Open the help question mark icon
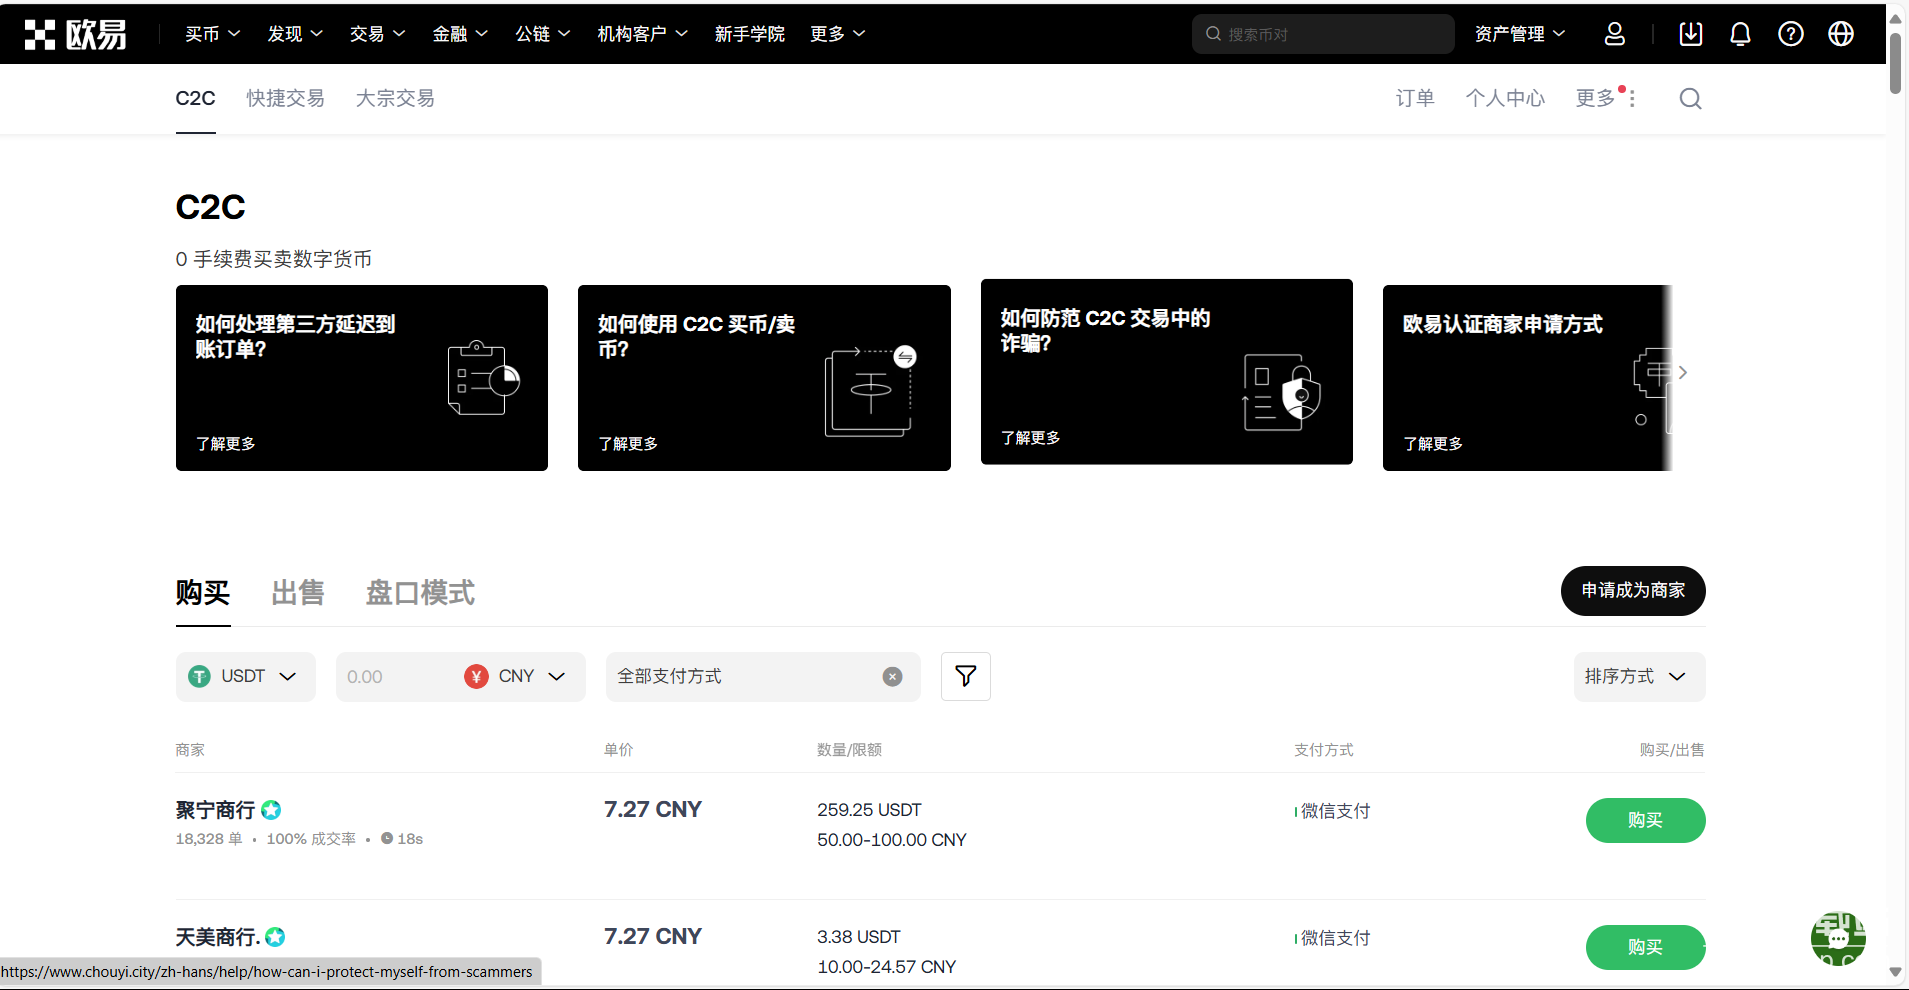1909x990 pixels. [x=1791, y=34]
